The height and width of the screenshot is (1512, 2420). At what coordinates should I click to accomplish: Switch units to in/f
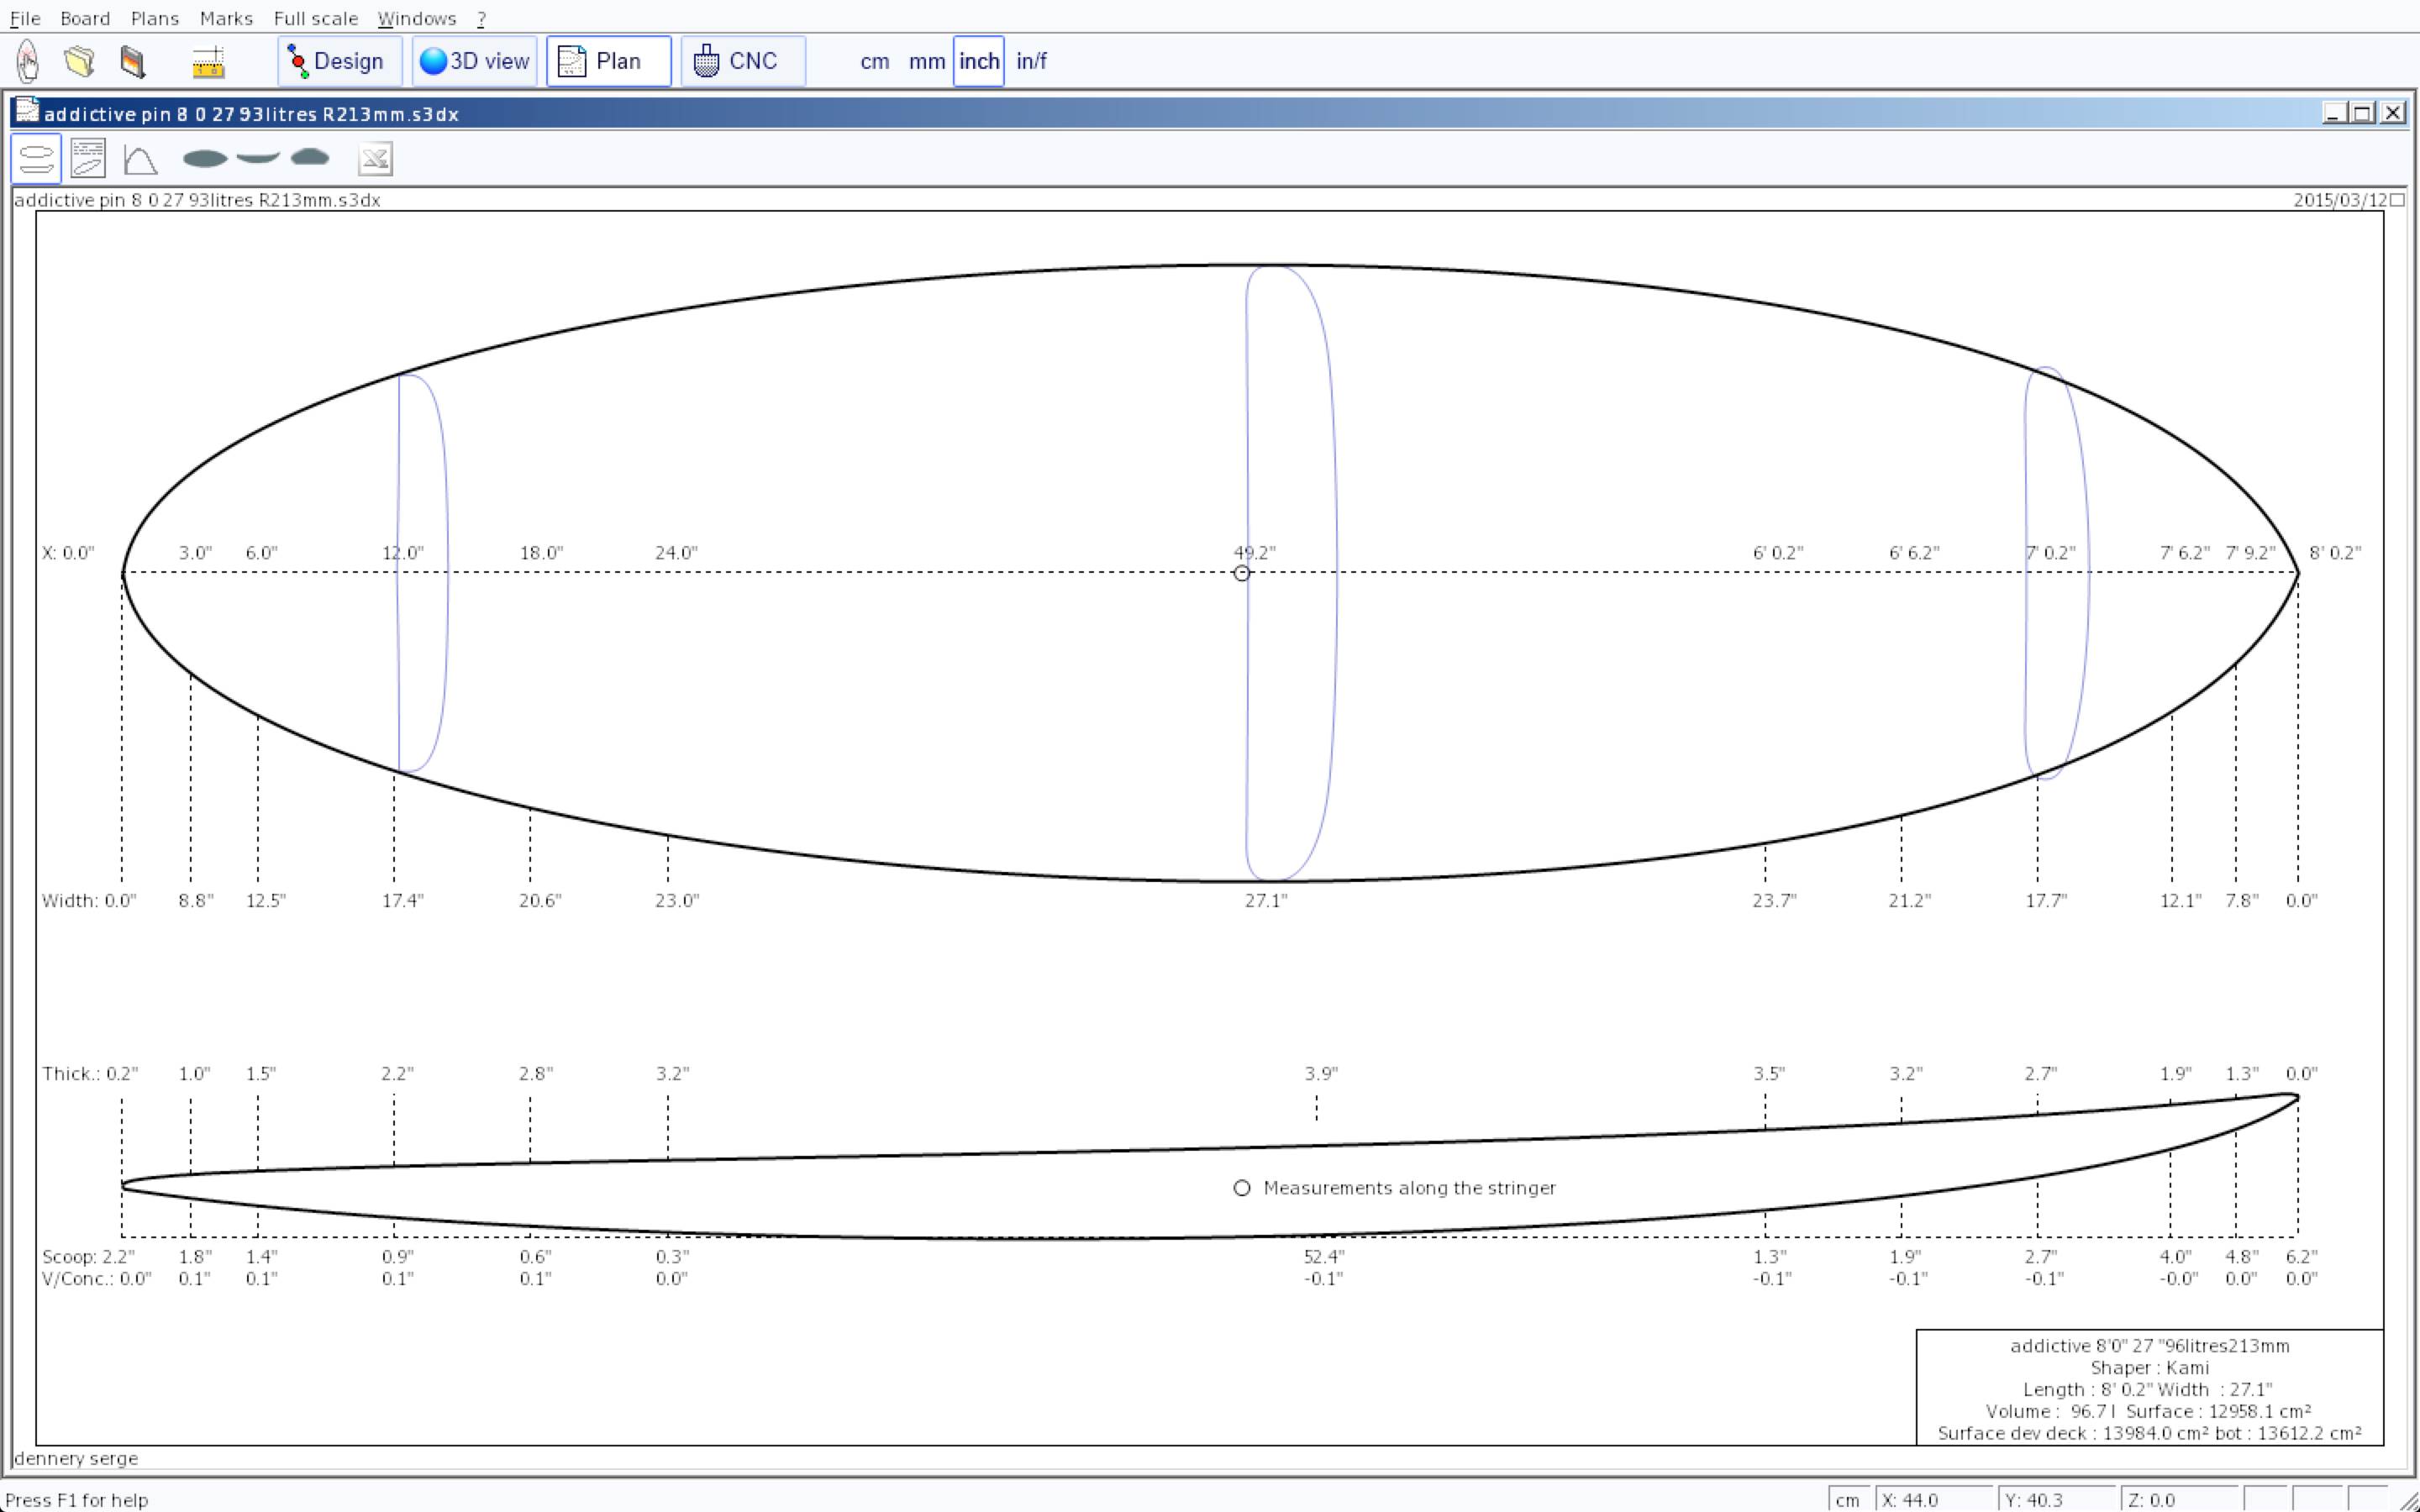point(1031,61)
